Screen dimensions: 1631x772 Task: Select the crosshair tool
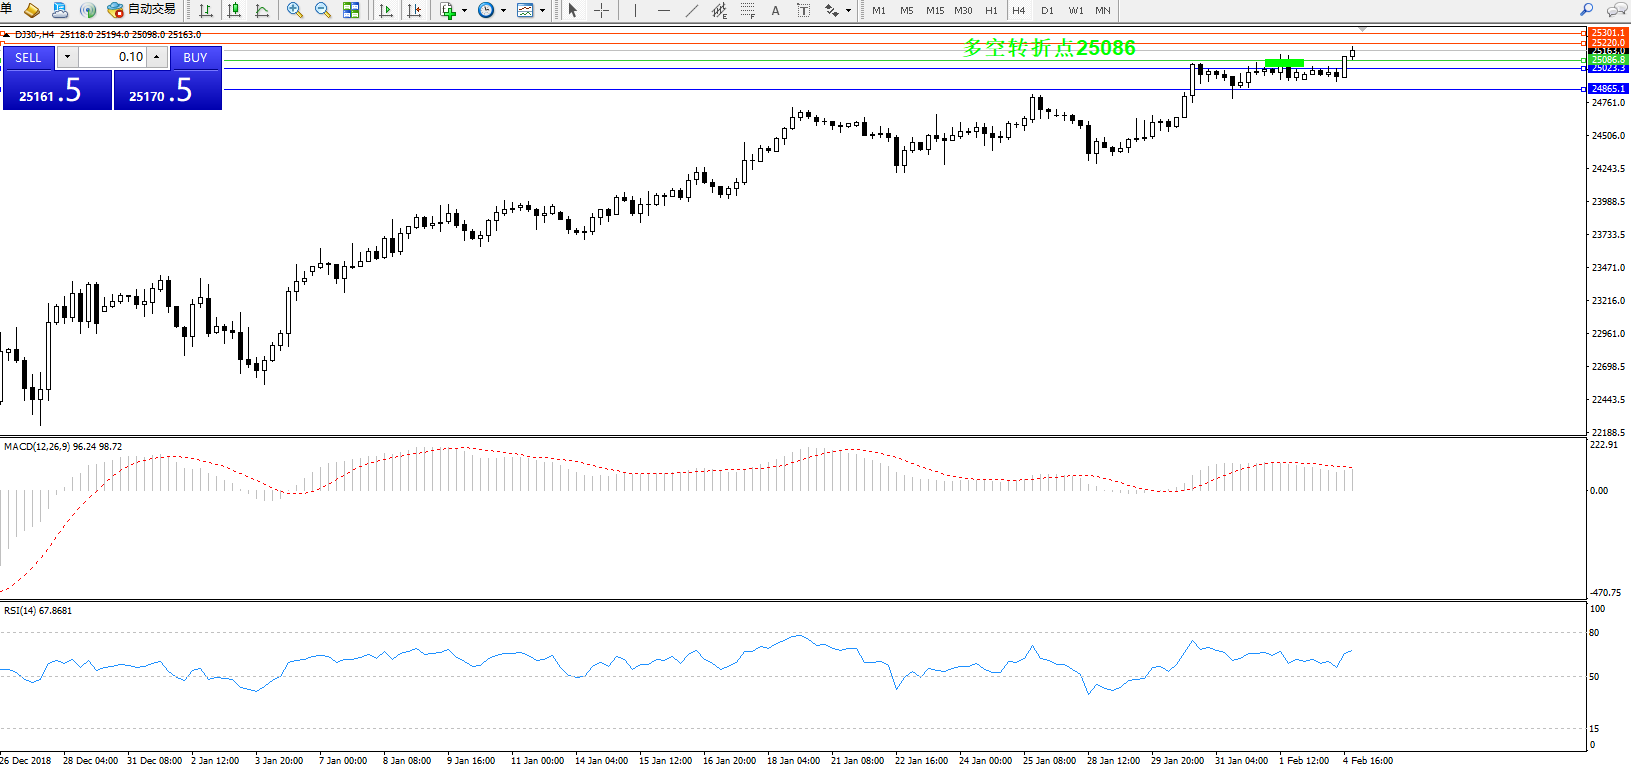click(x=601, y=10)
